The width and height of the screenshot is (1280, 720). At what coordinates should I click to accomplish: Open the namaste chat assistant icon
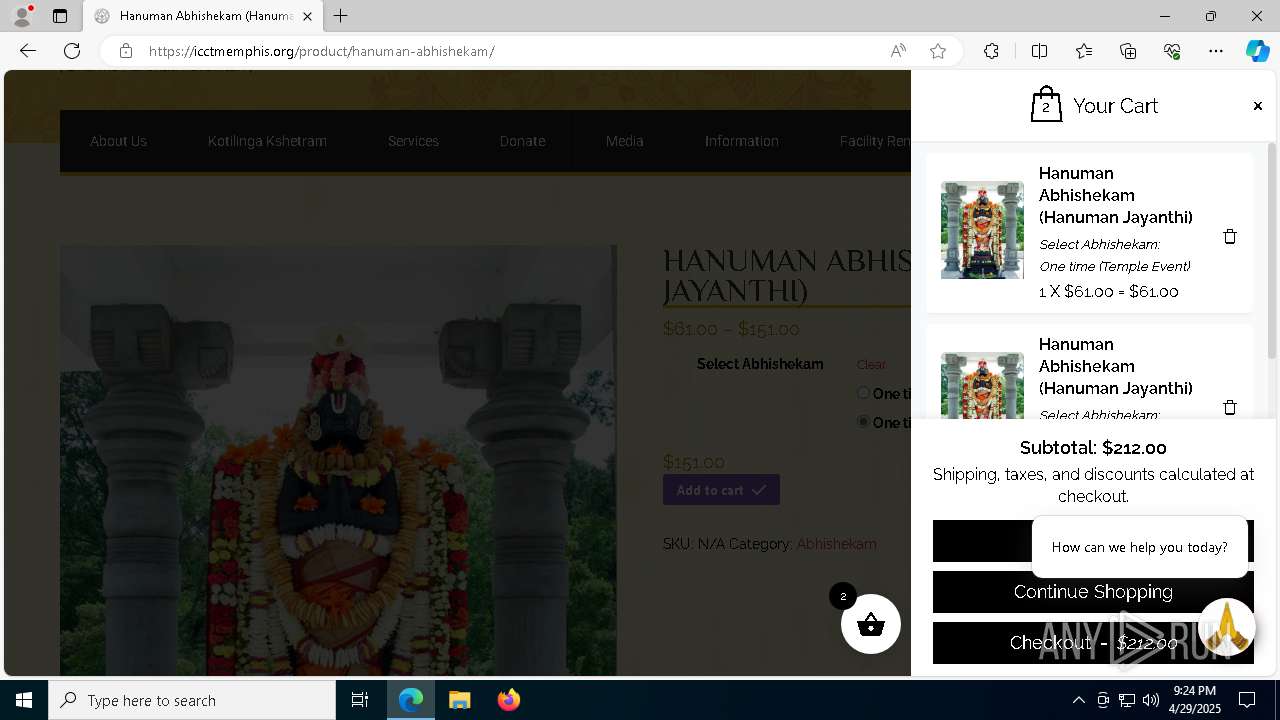[x=1226, y=627]
